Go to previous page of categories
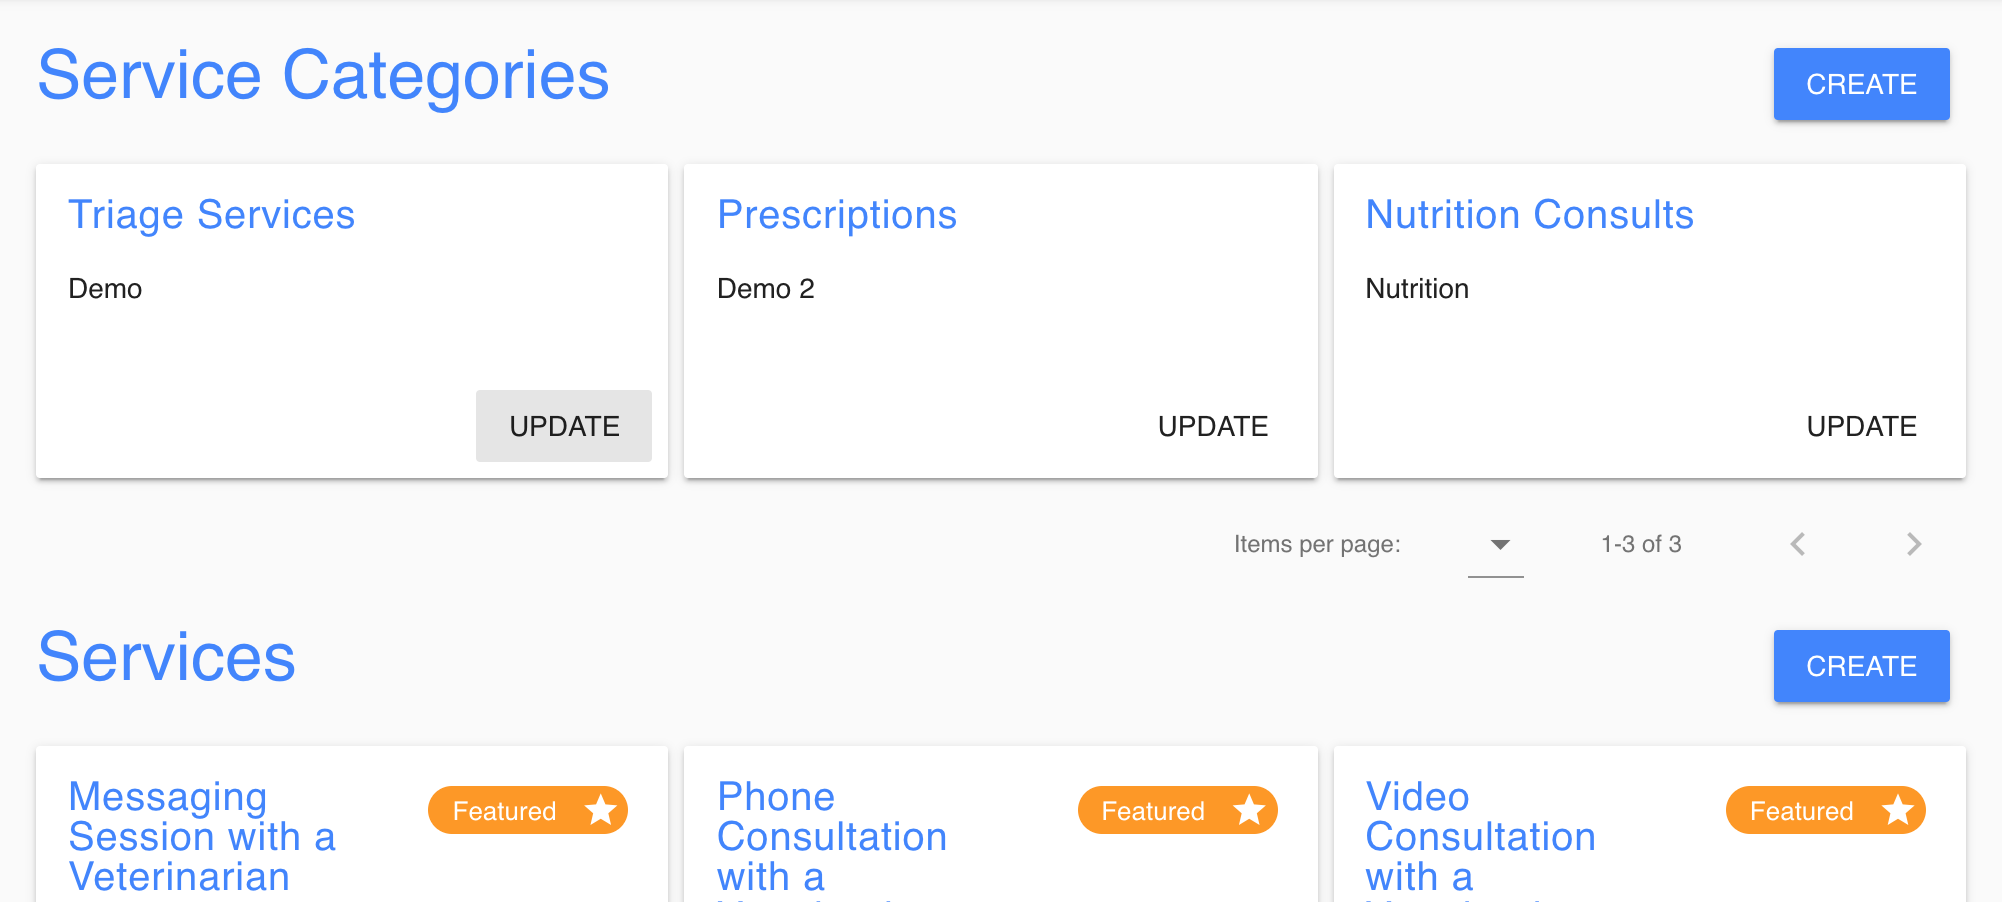The height and width of the screenshot is (902, 2002). point(1797,544)
